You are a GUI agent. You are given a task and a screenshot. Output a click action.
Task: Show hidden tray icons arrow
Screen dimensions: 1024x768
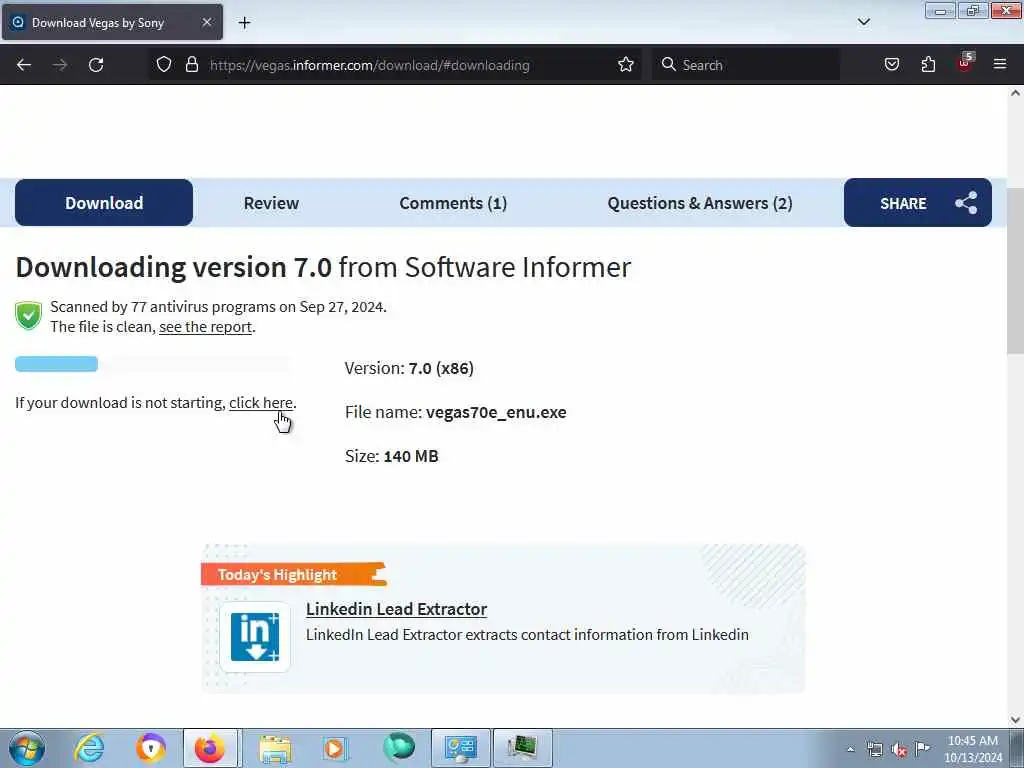(850, 749)
